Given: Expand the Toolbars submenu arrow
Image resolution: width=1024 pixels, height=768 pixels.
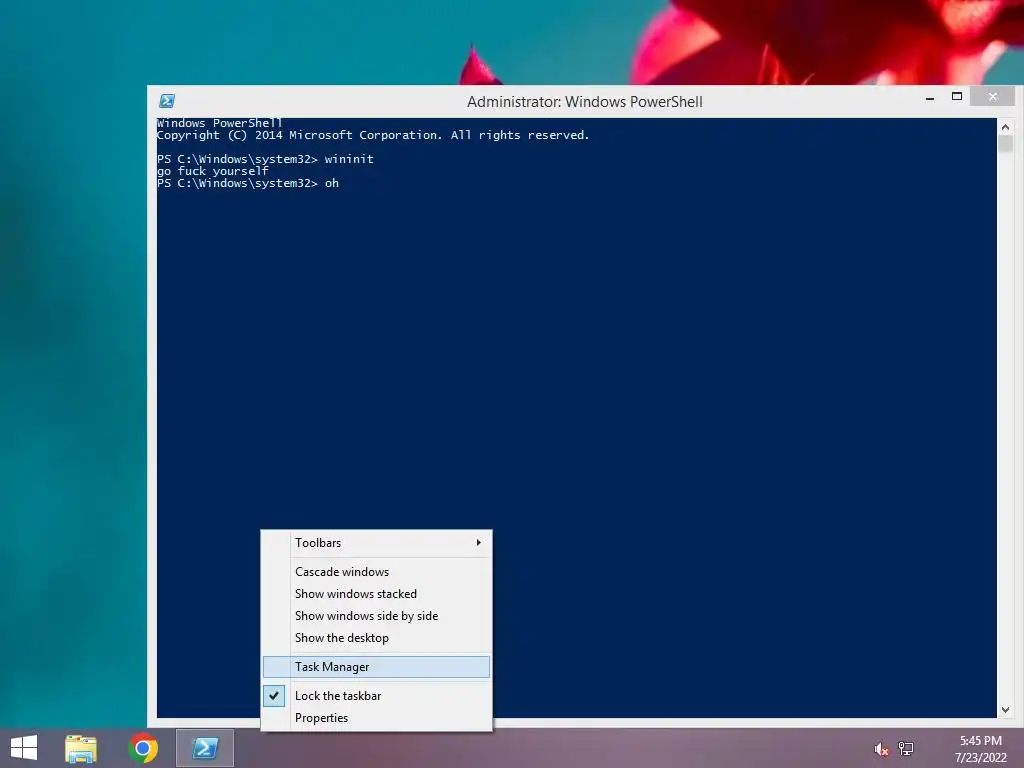Looking at the screenshot, I should 479,543.
